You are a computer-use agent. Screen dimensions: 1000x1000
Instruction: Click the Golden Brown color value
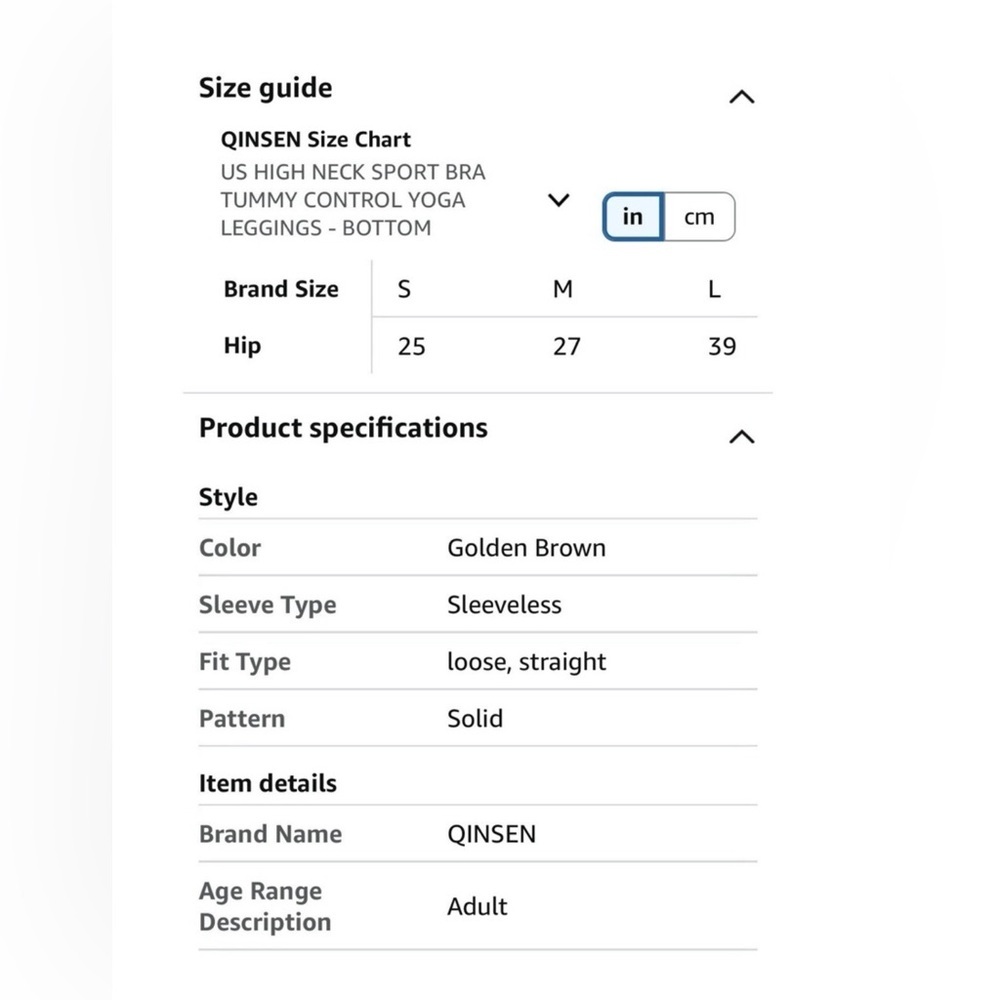point(526,548)
